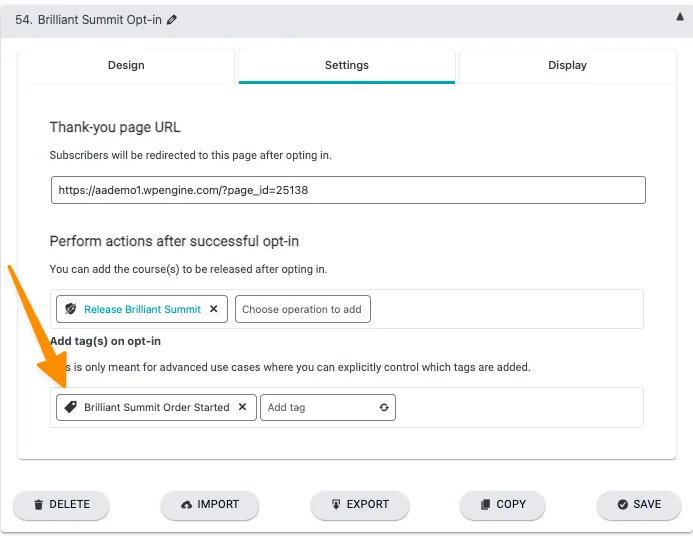Save the opt-in settings

[x=639, y=505]
